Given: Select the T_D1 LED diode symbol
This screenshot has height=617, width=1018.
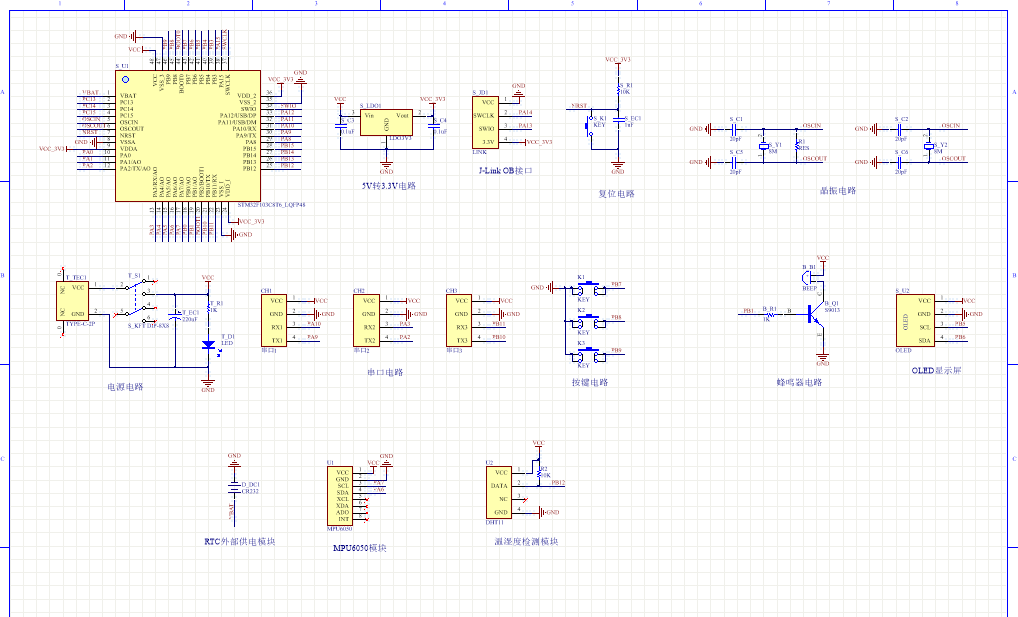Looking at the screenshot, I should [x=208, y=345].
